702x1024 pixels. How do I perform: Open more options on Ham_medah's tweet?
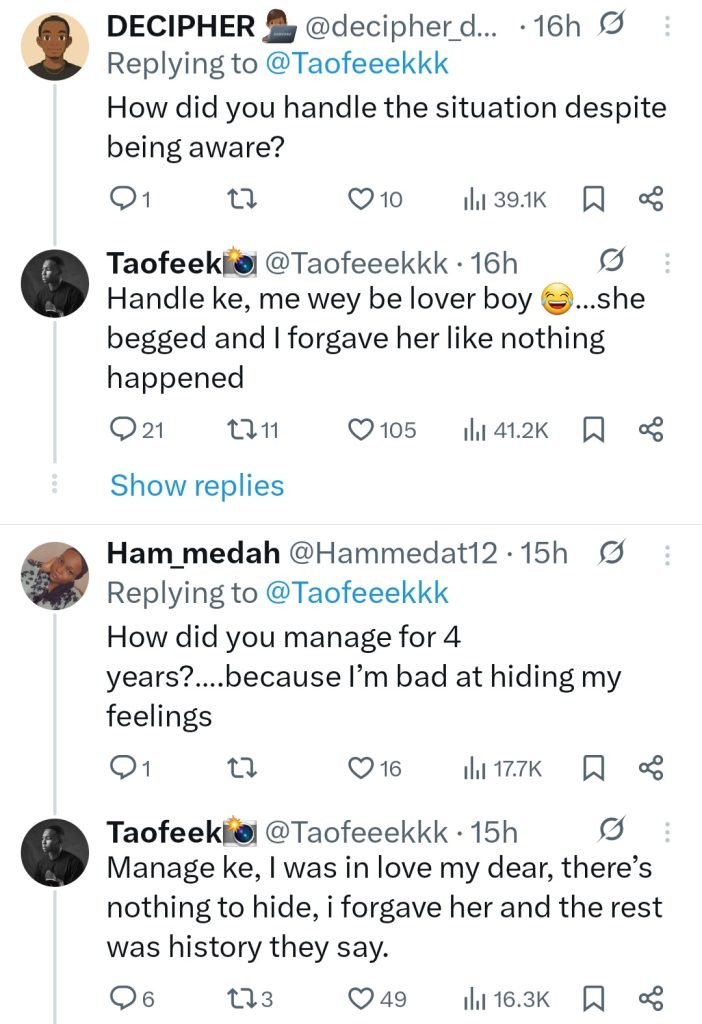coord(666,553)
